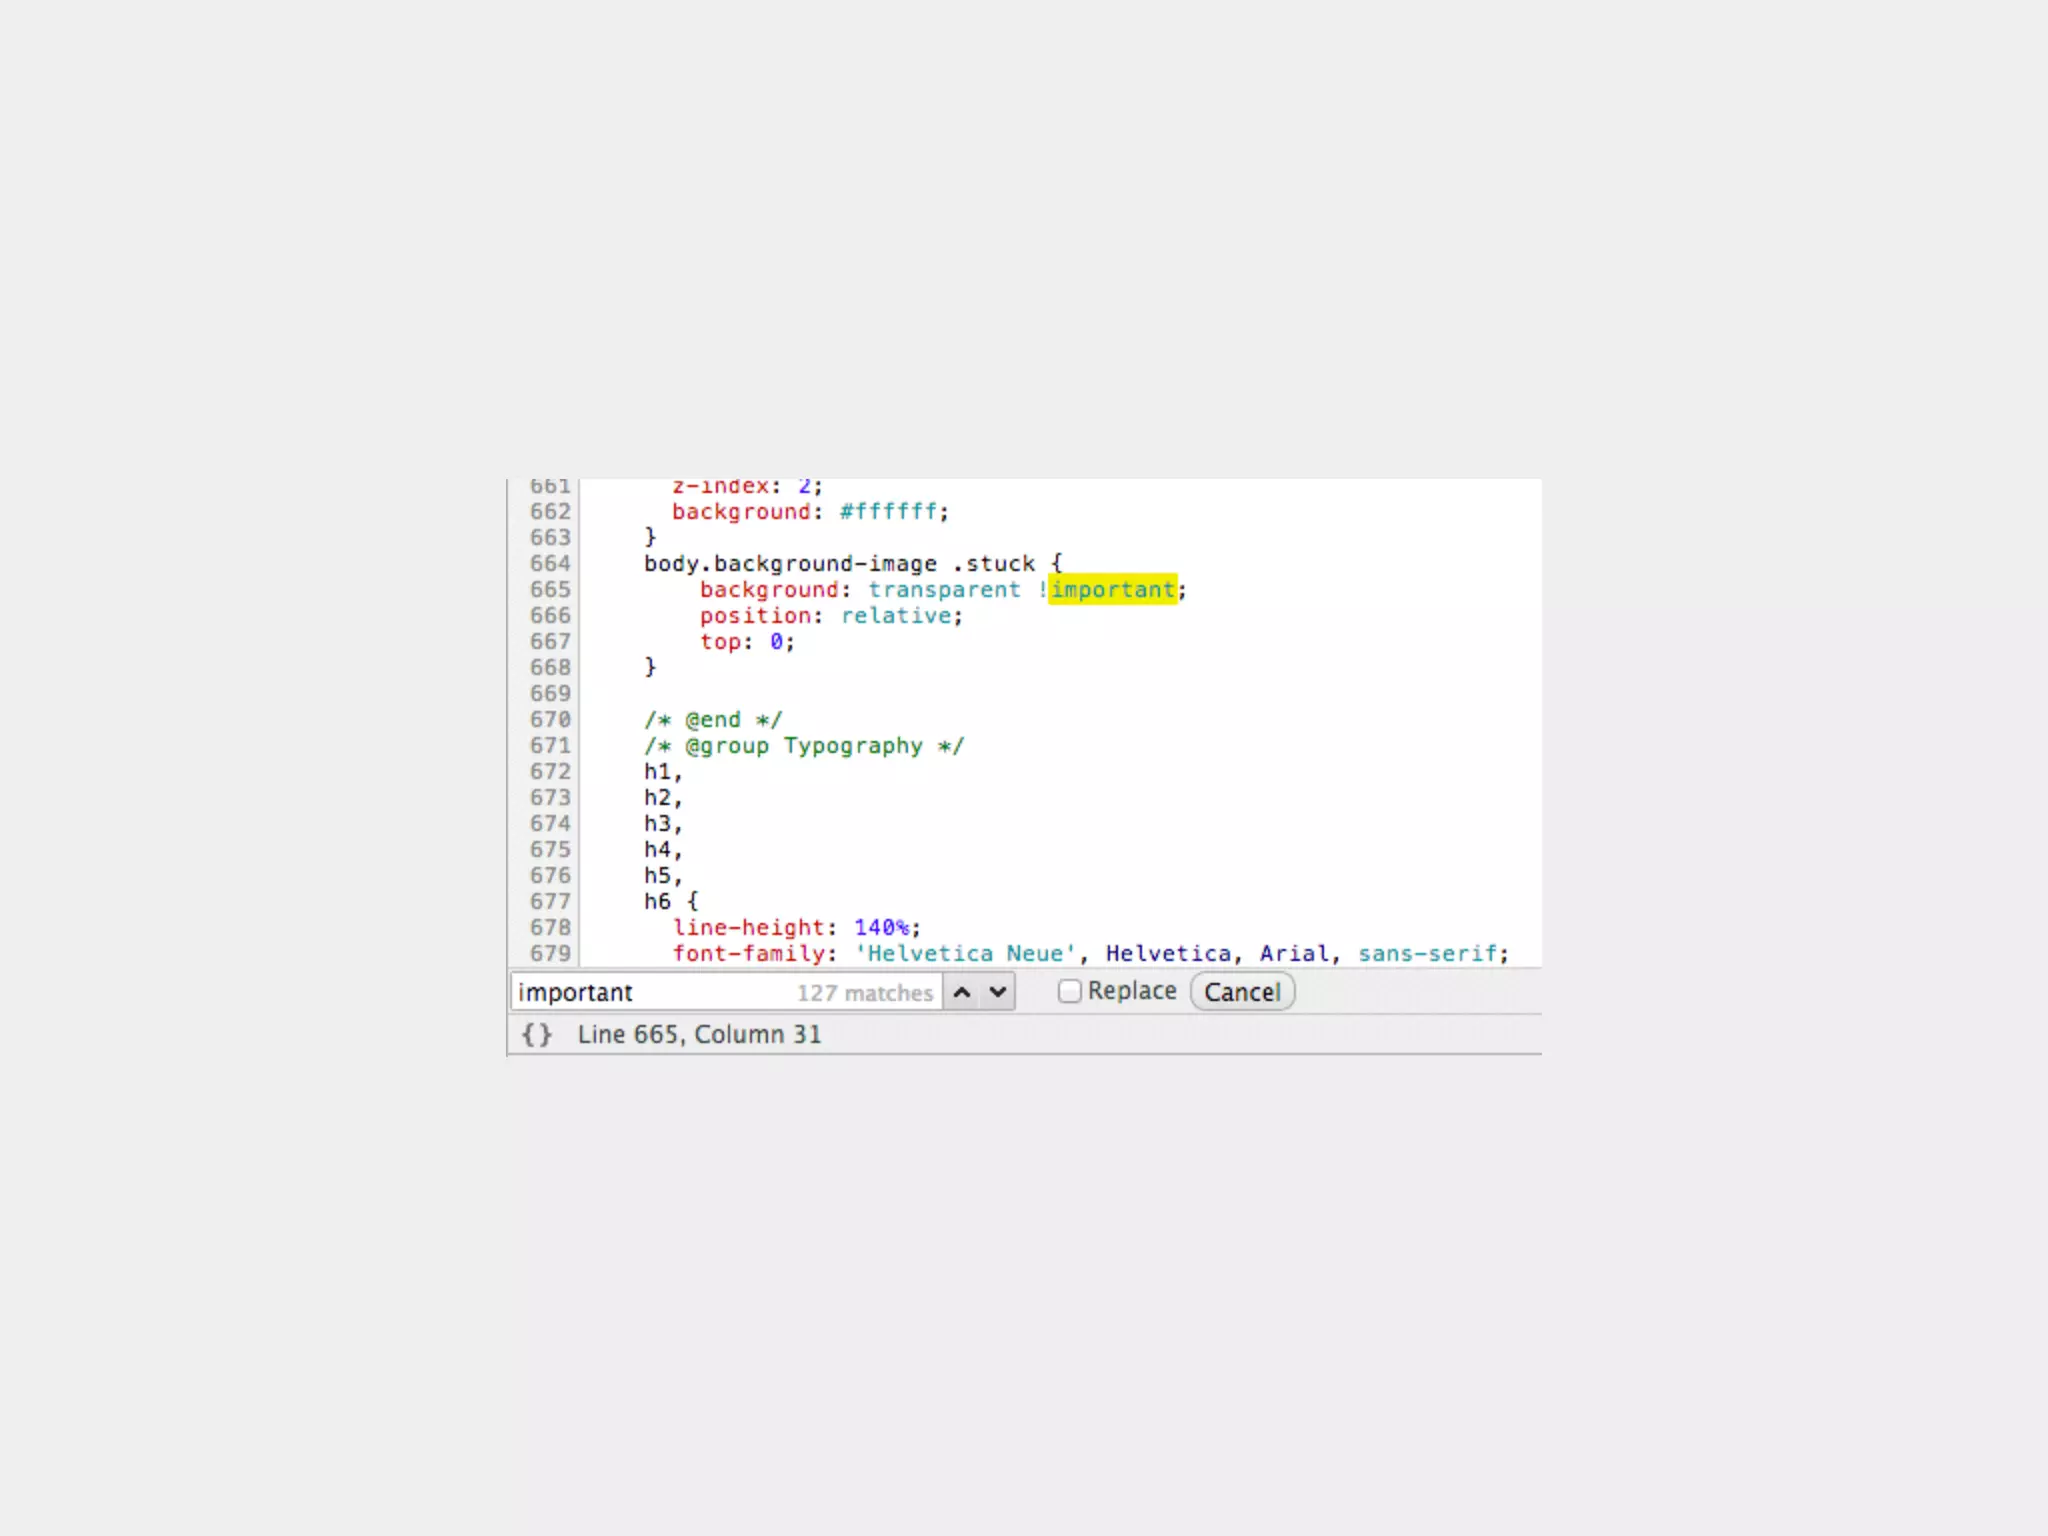Click the line number 665 in the gutter
The height and width of the screenshot is (1536, 2048).
click(x=550, y=590)
